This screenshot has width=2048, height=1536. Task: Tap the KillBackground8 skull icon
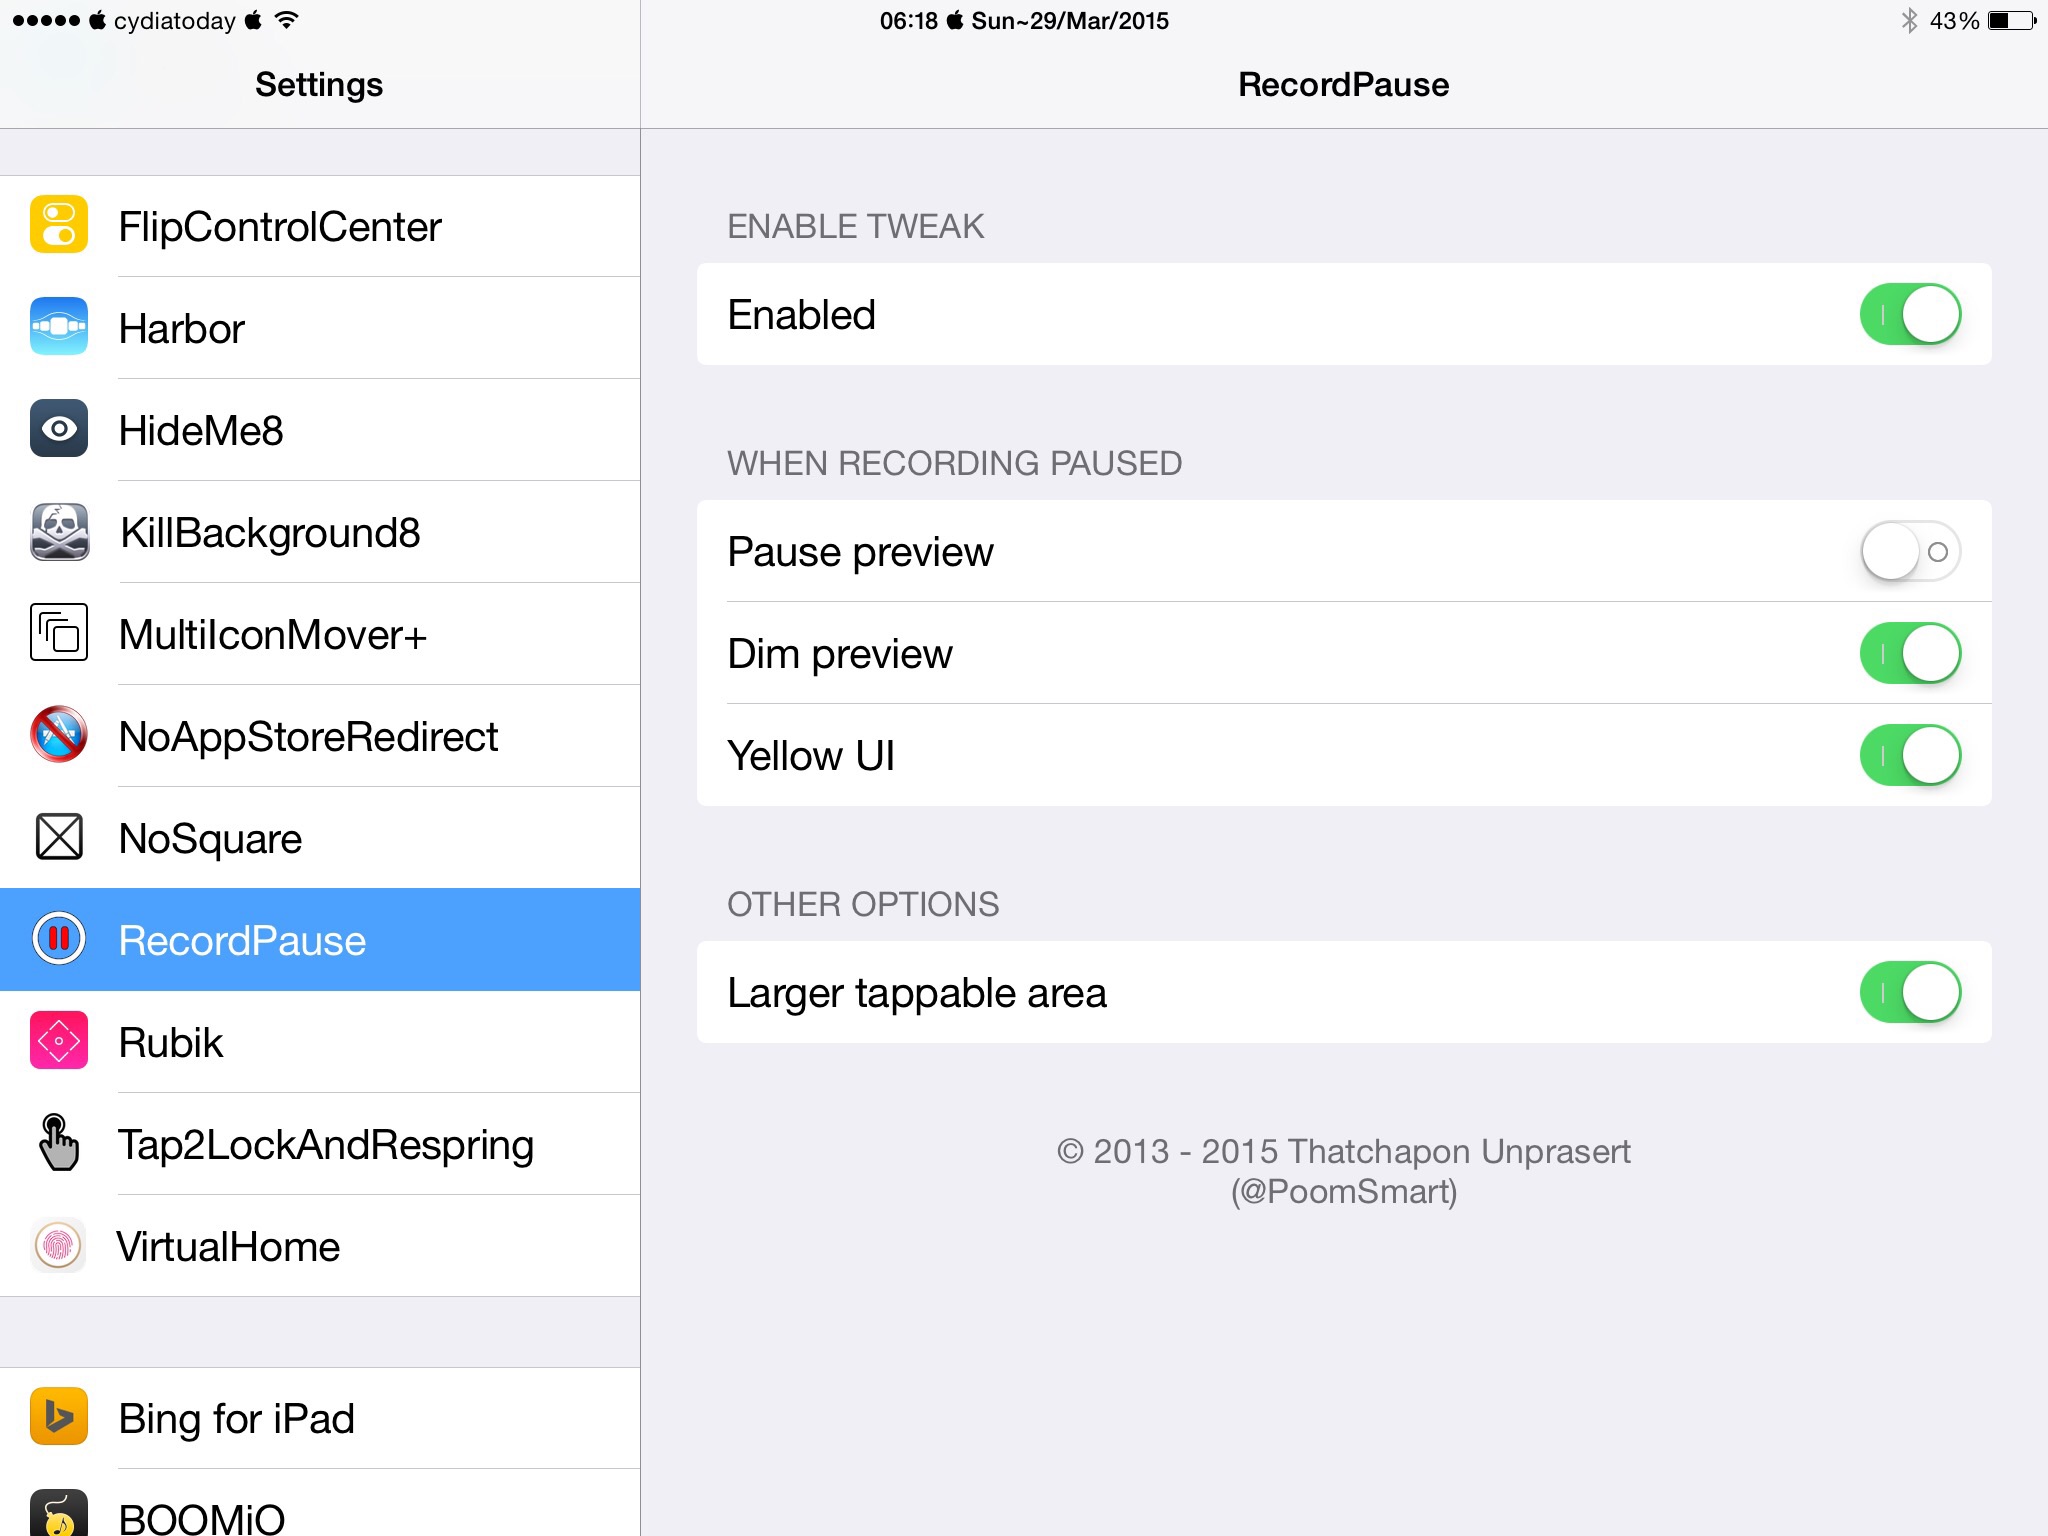click(x=59, y=531)
